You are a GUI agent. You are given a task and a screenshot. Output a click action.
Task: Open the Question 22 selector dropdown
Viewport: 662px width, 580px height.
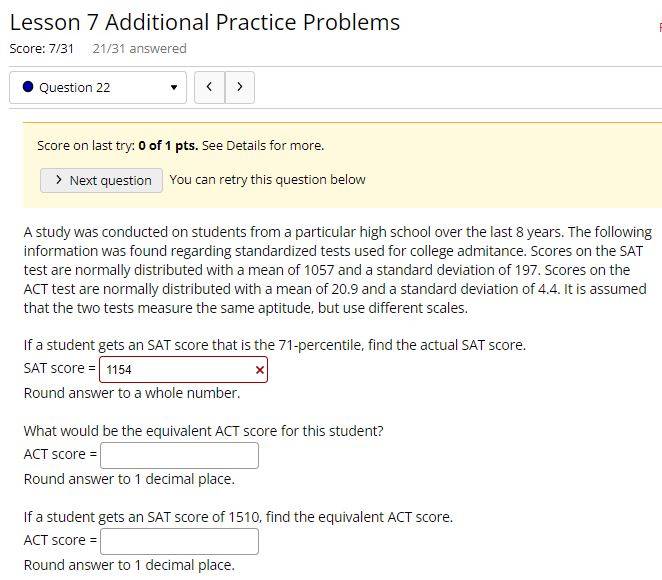coord(98,87)
